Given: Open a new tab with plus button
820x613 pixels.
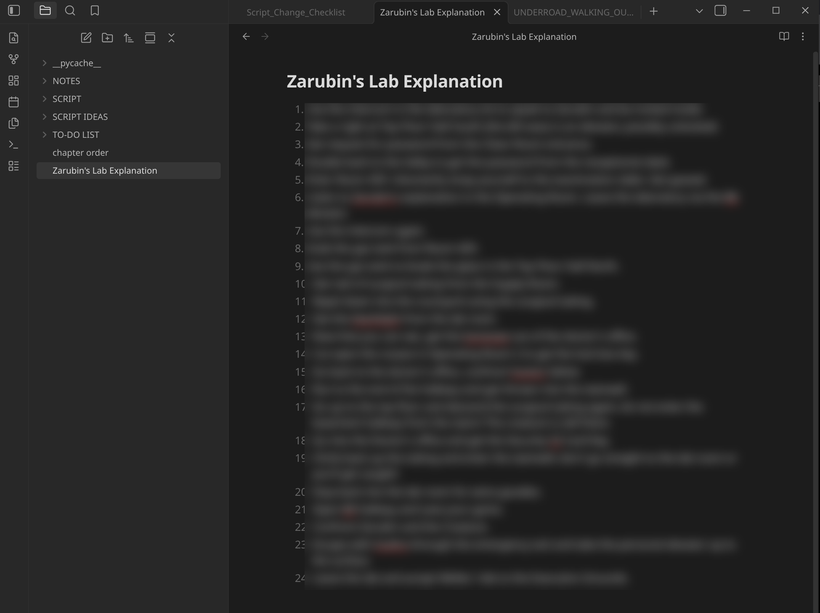Looking at the screenshot, I should pos(654,11).
